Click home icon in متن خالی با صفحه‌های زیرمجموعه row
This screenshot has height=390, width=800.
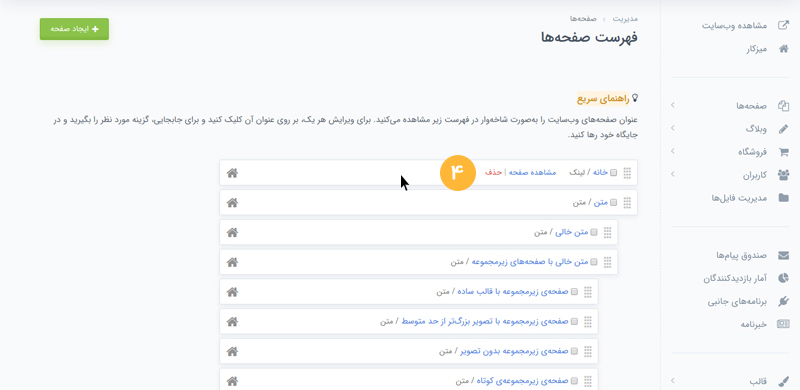[232, 262]
